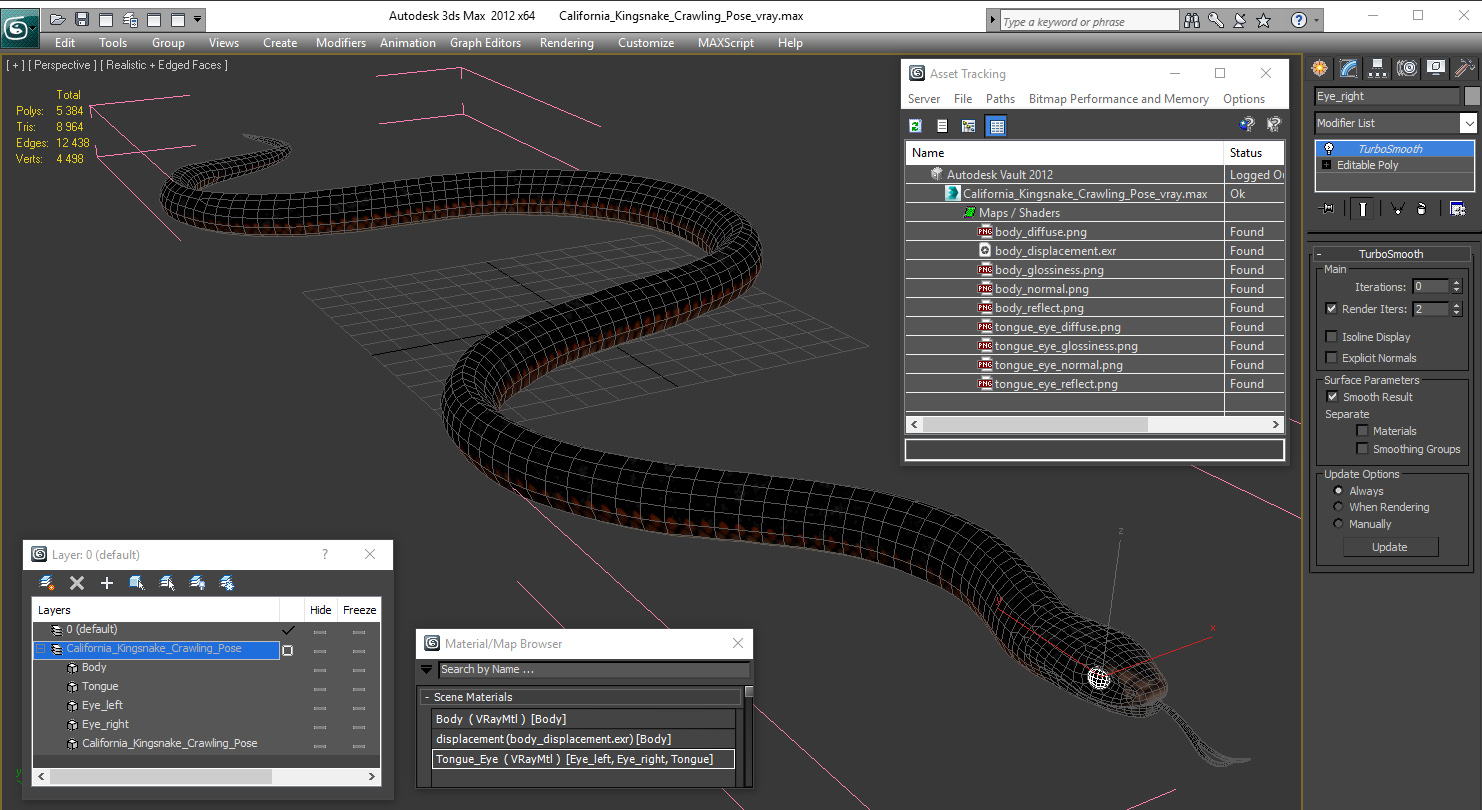Click the Status Log icon in Asset Tracking

coord(942,125)
